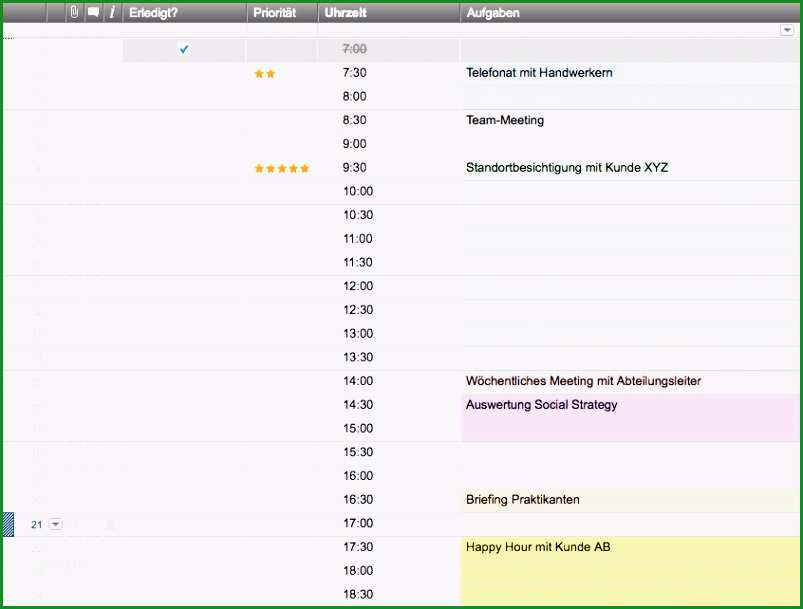Viewport: 803px width, 609px height.
Task: Click the two-star priority for 7:30
Action: click(x=265, y=74)
